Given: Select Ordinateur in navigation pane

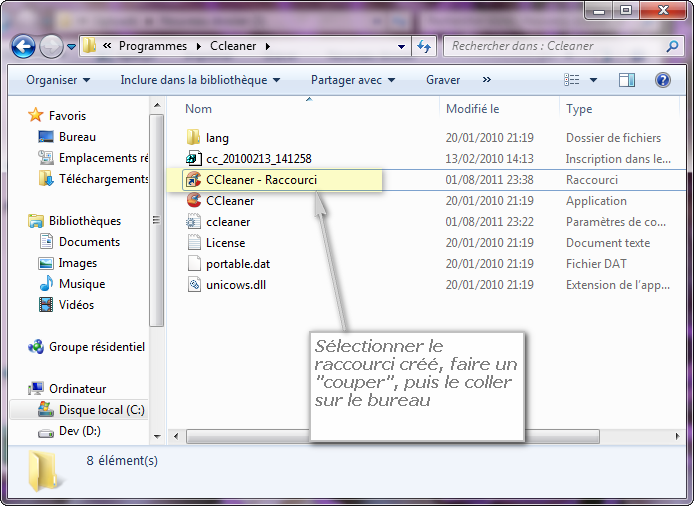Looking at the screenshot, I should (x=77, y=389).
